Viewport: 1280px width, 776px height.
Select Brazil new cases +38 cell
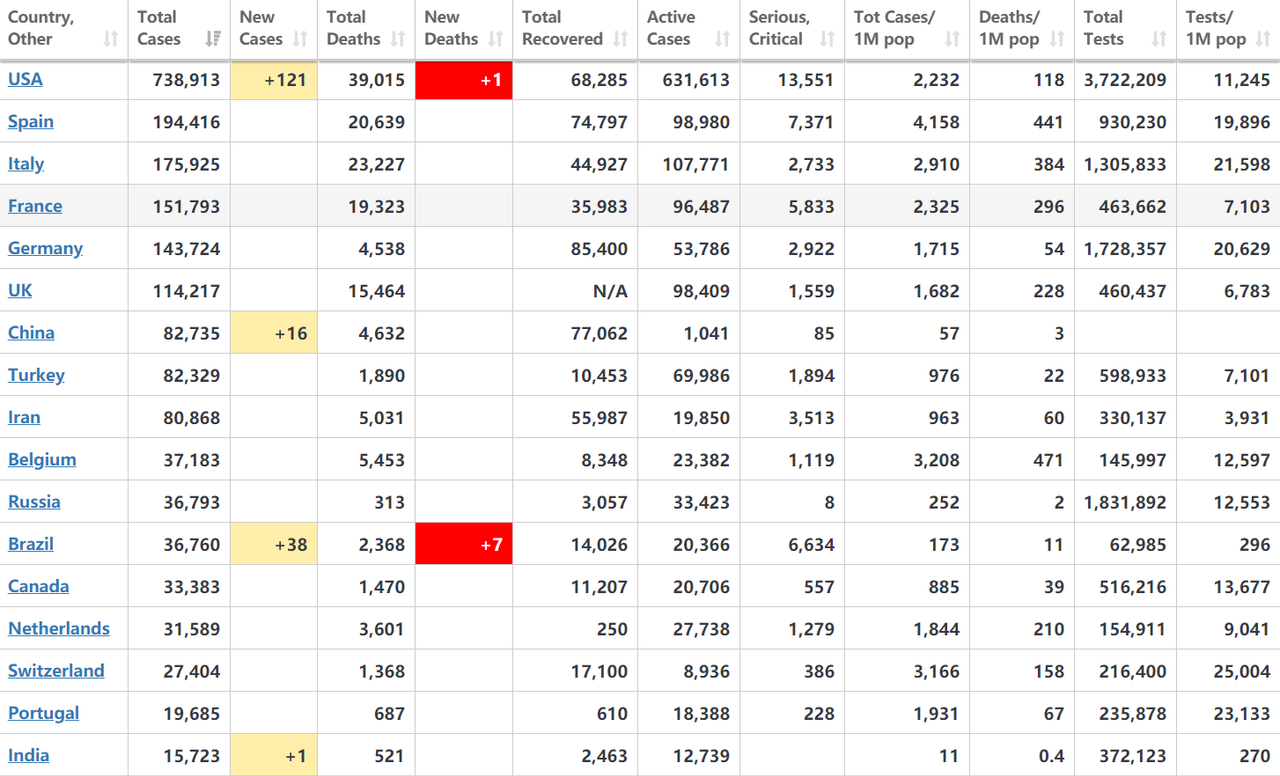click(274, 544)
